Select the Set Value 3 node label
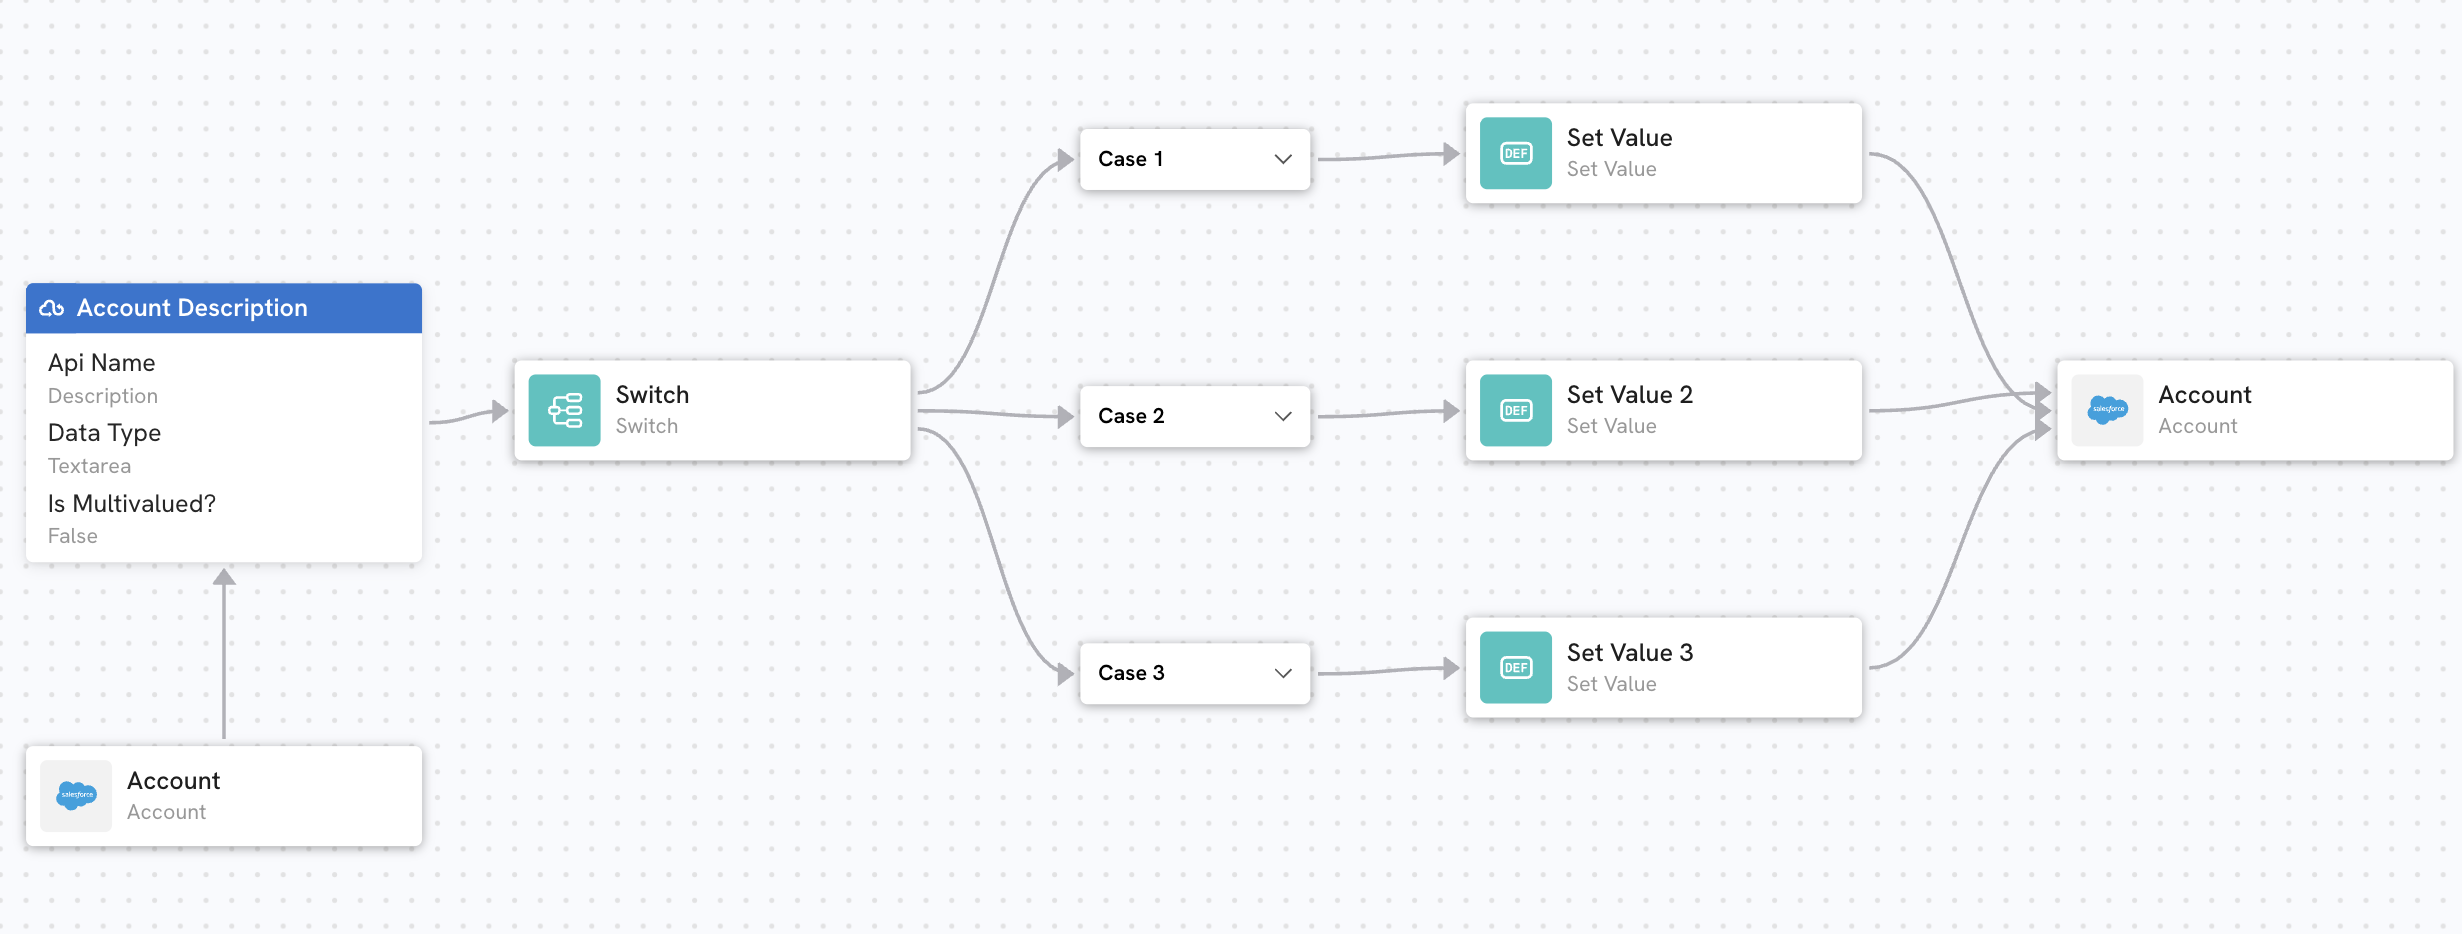The height and width of the screenshot is (934, 2462). click(1630, 652)
